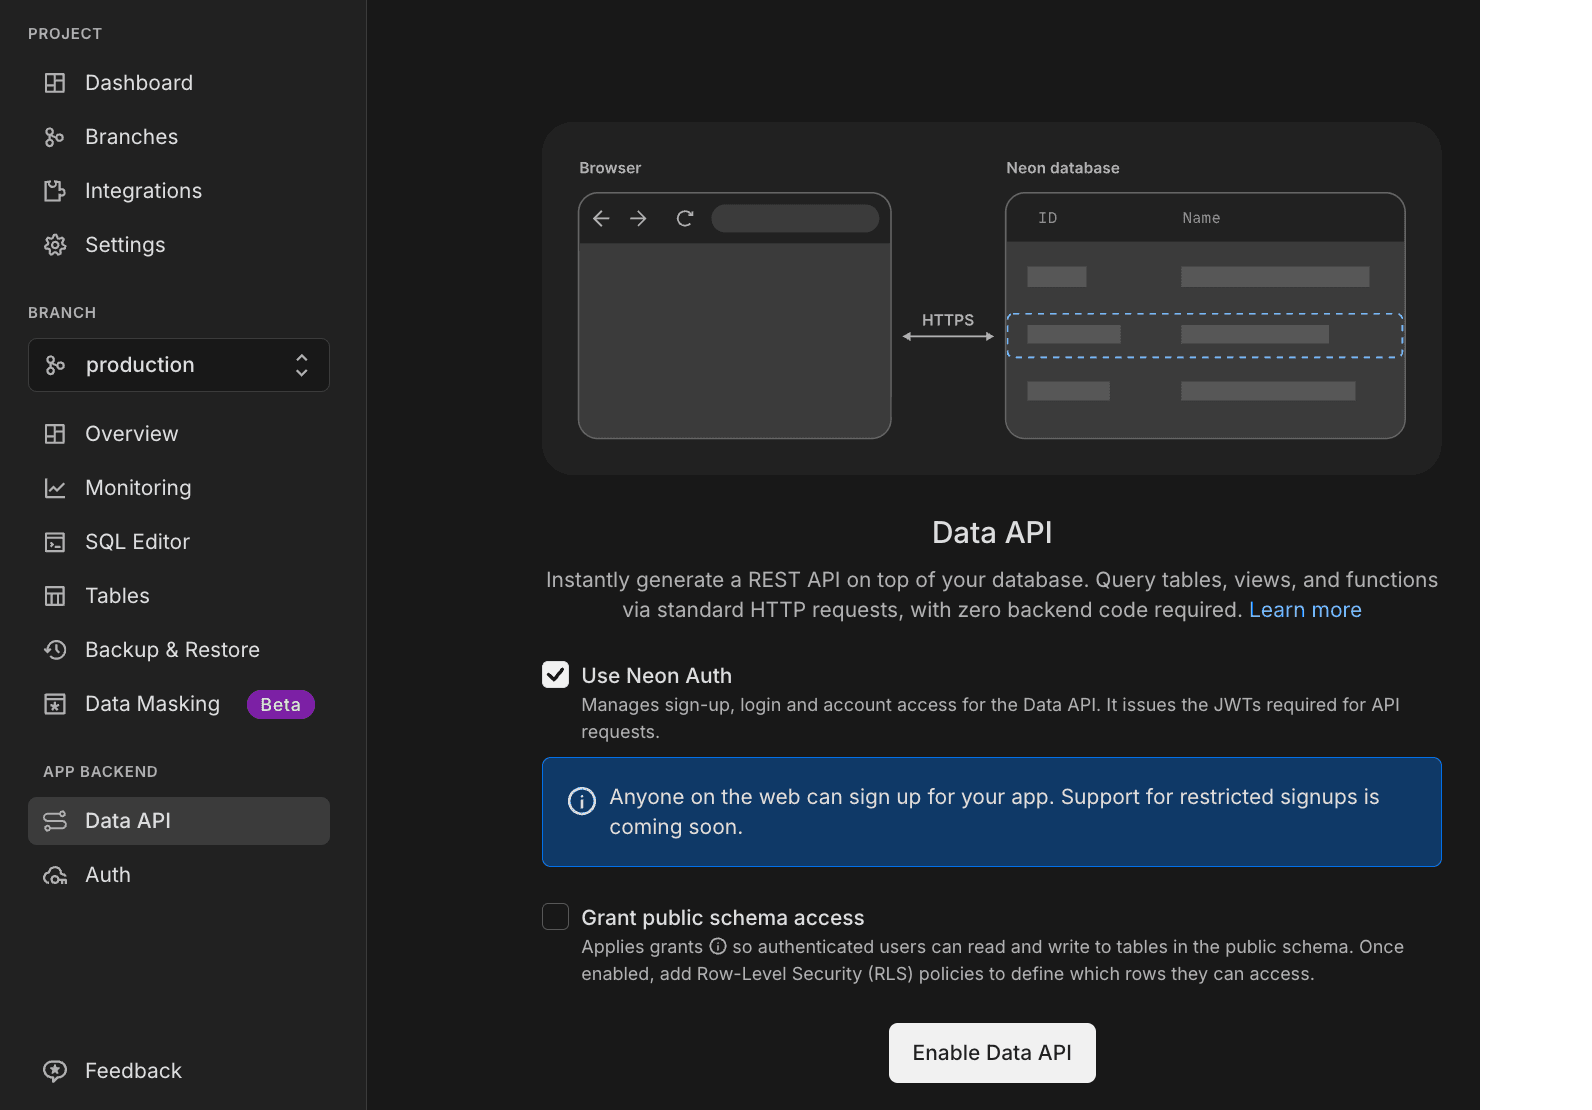Click the branch icon in production selector
The height and width of the screenshot is (1110, 1592).
point(55,365)
